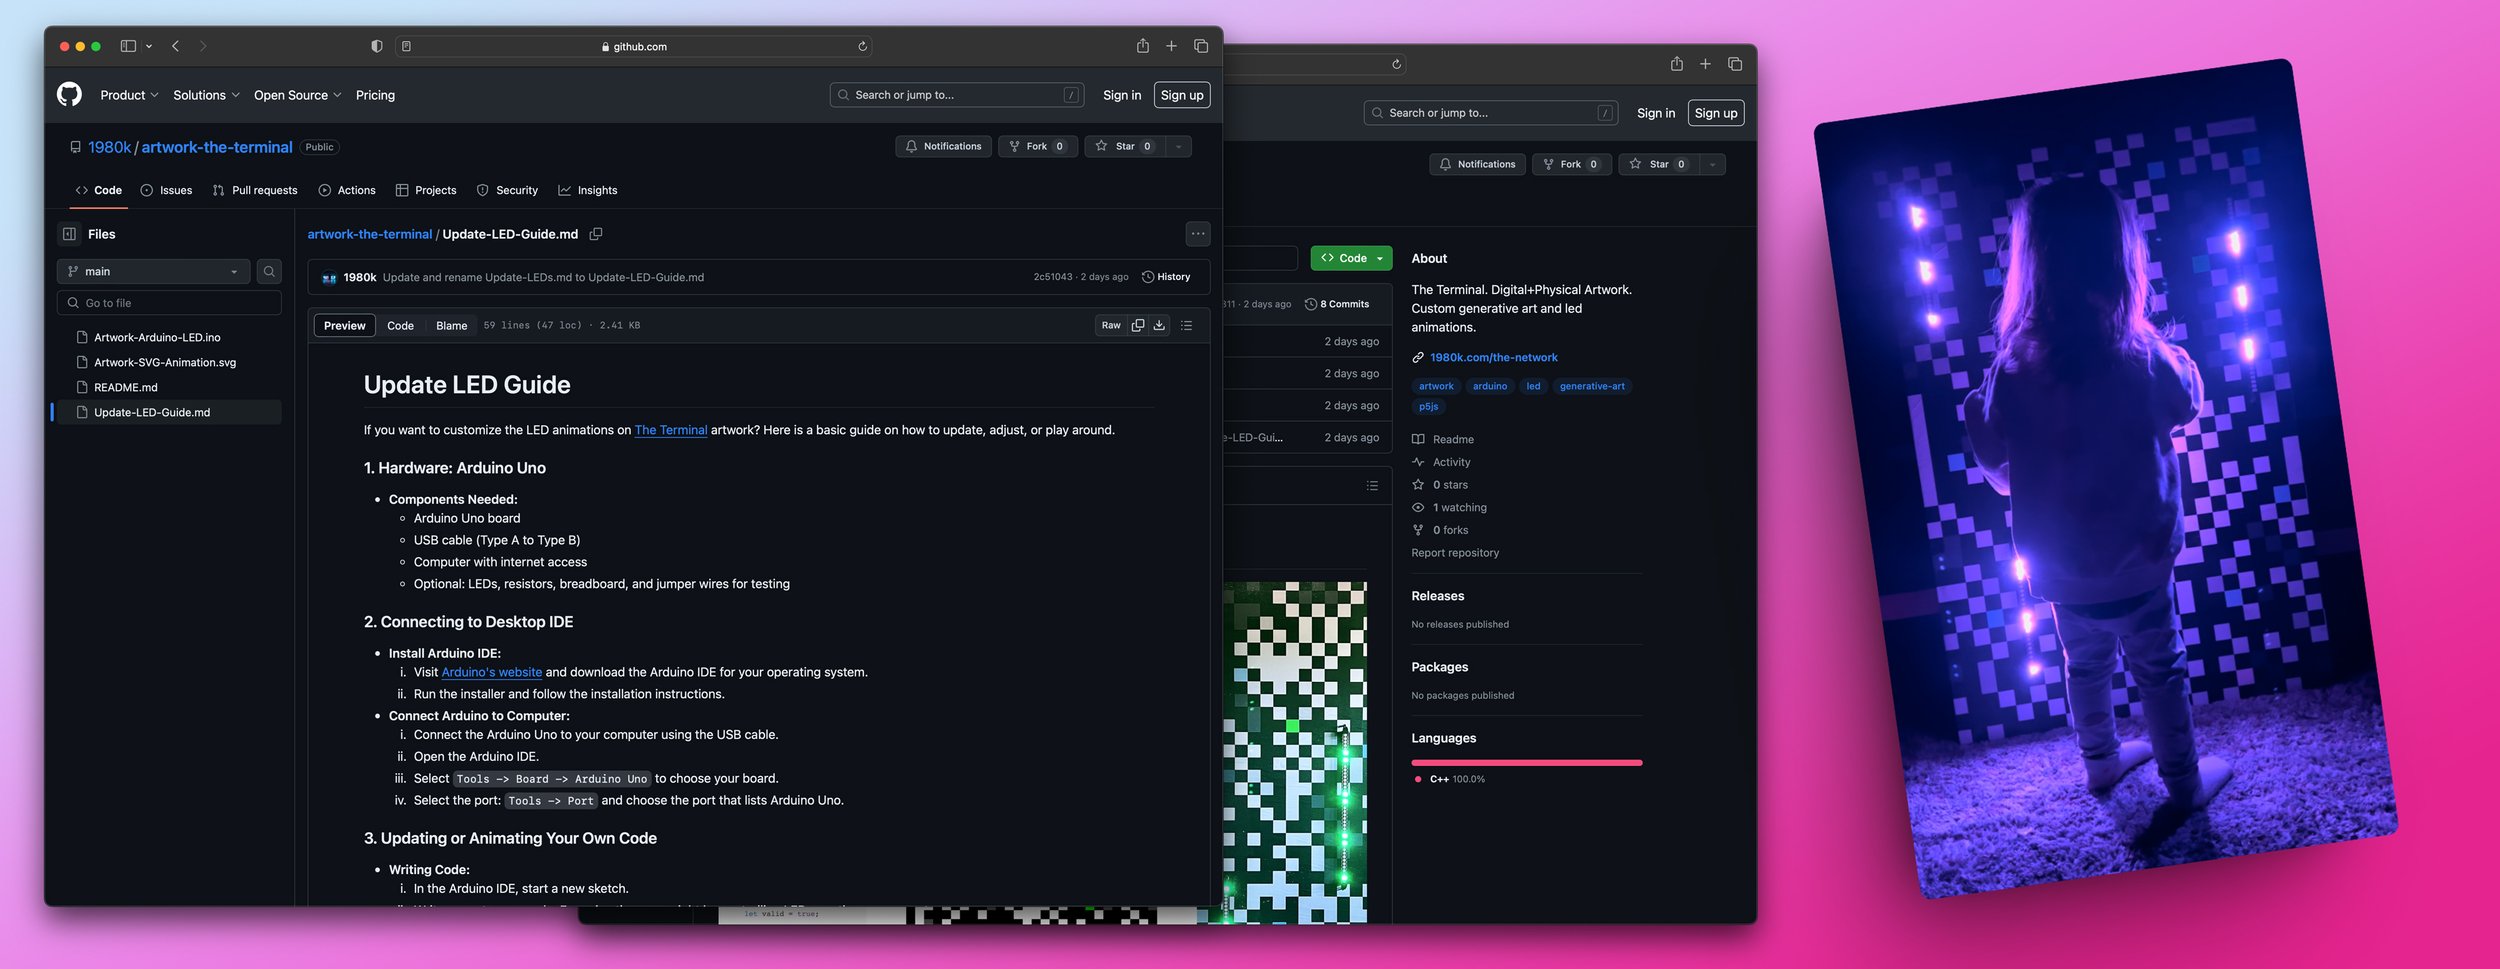Viewport: 2500px width, 969px height.
Task: Open GitHub home via the Octocat logo
Action: click(69, 95)
